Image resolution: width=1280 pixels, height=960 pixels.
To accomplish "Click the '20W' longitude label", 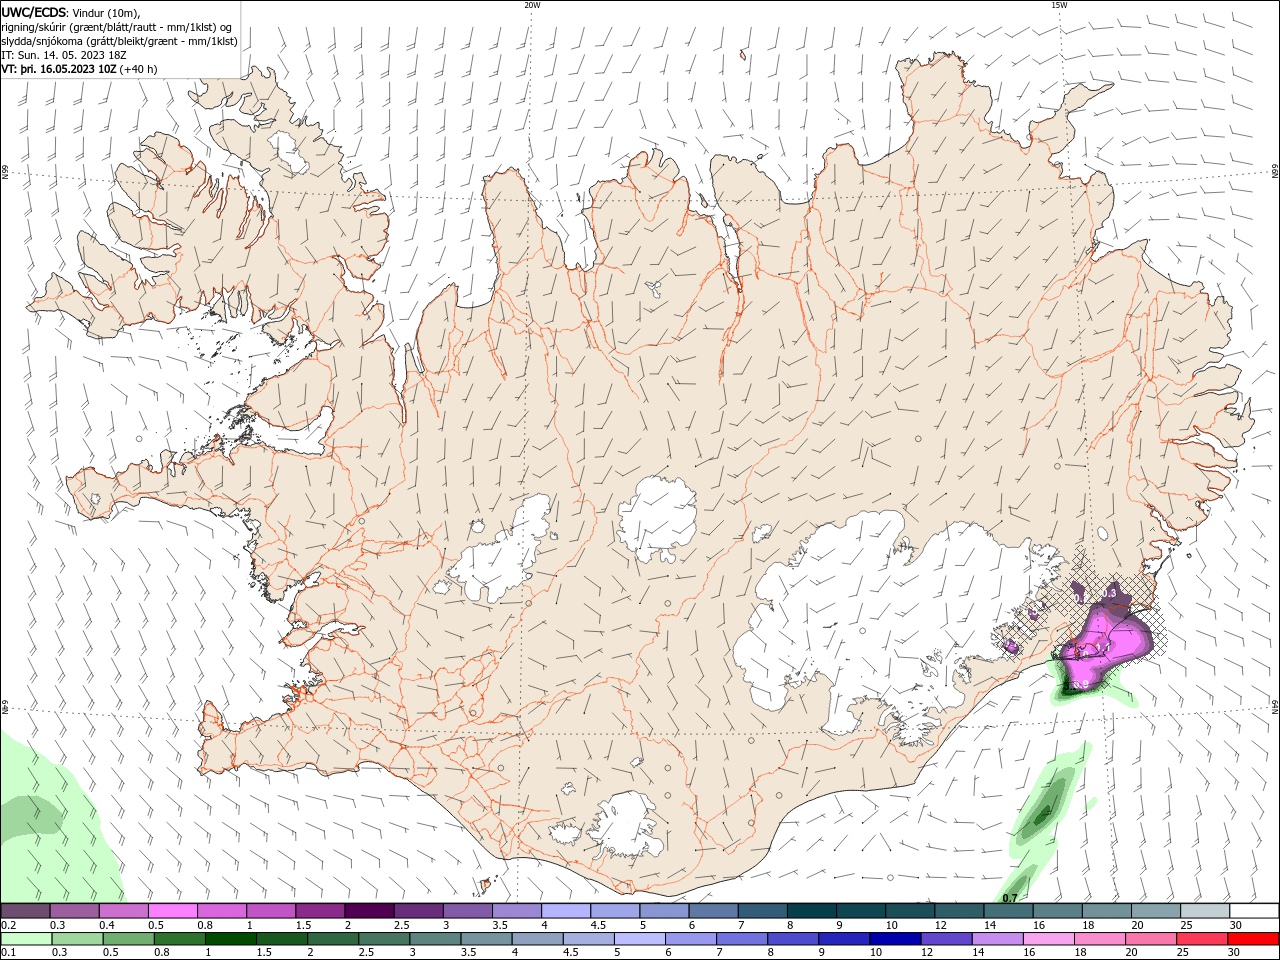I will coord(532,5).
